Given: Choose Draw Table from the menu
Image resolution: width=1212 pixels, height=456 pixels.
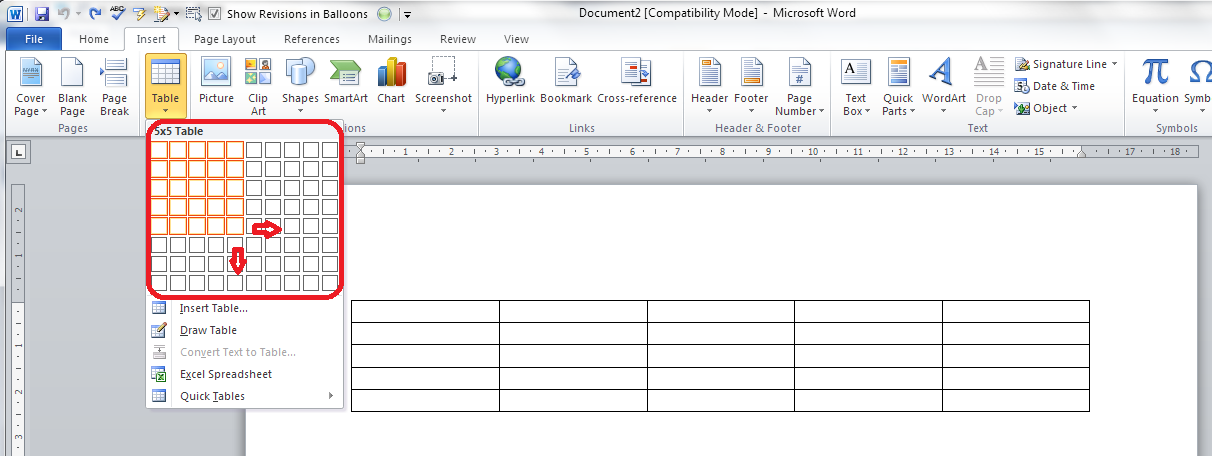Looking at the screenshot, I should pos(208,330).
